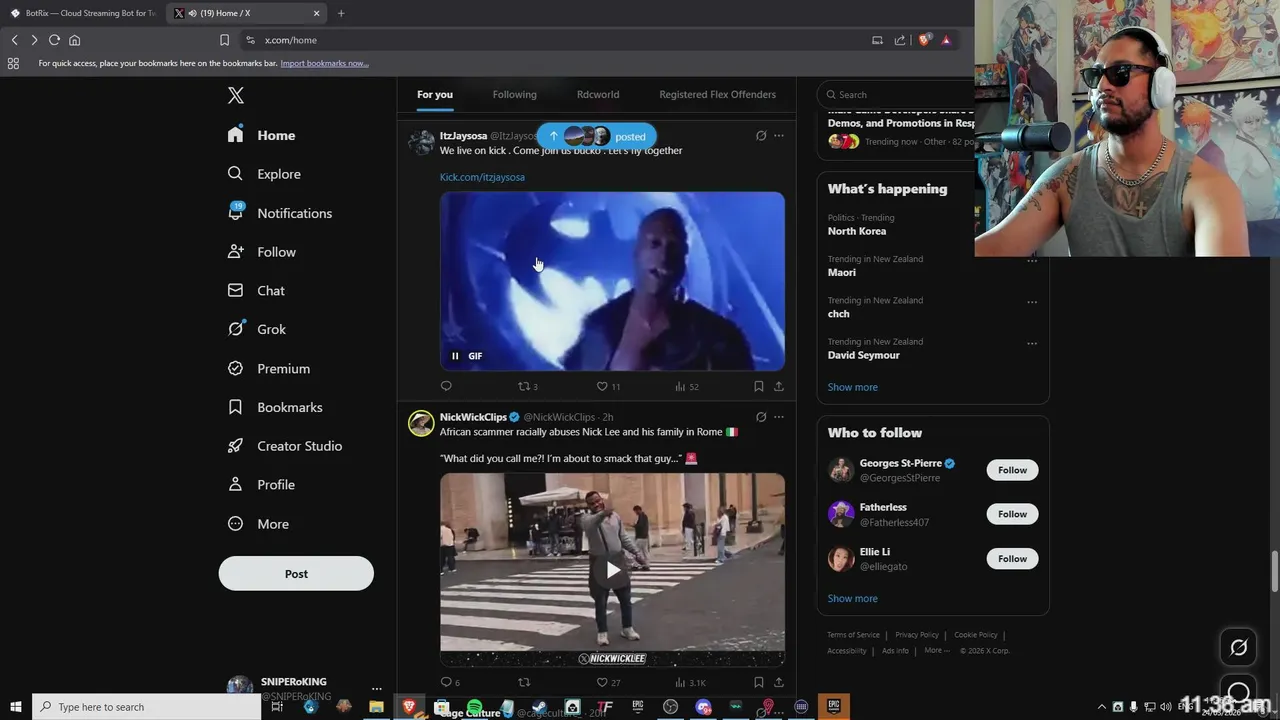1280x720 pixels.
Task: Follow Fatherless
Action: [x=1012, y=514]
